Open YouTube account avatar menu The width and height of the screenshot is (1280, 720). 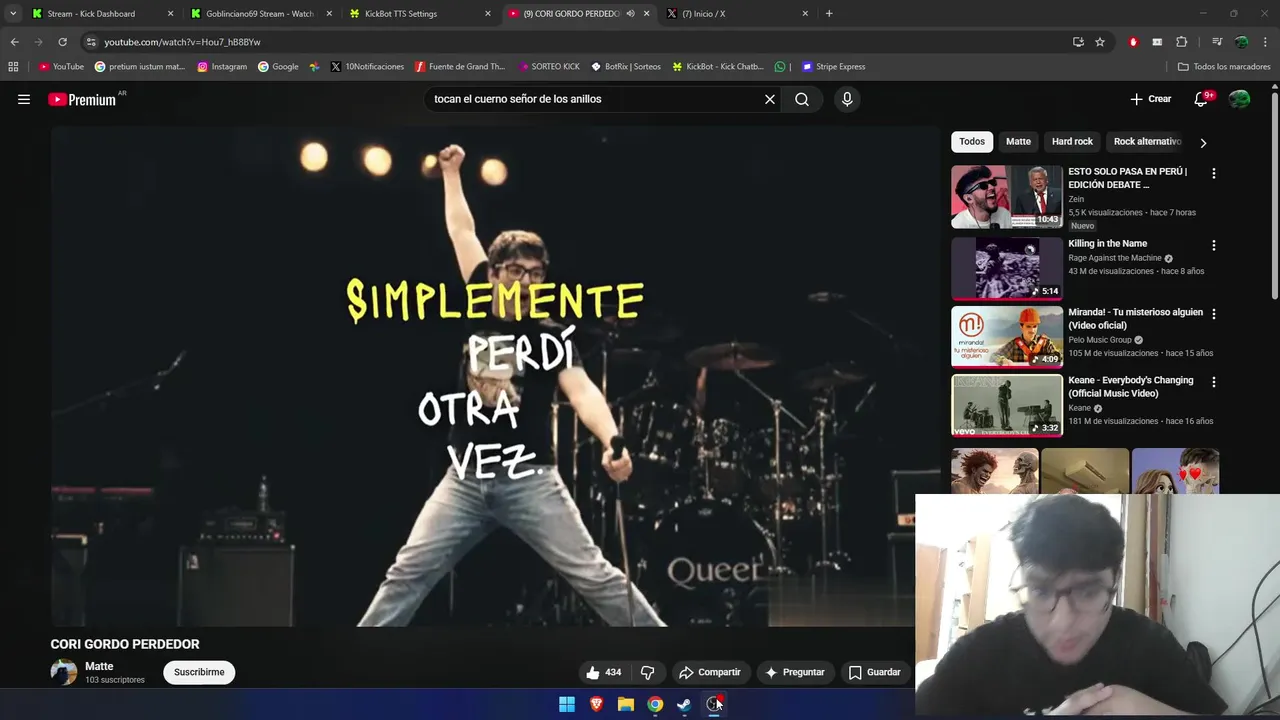[x=1239, y=99]
